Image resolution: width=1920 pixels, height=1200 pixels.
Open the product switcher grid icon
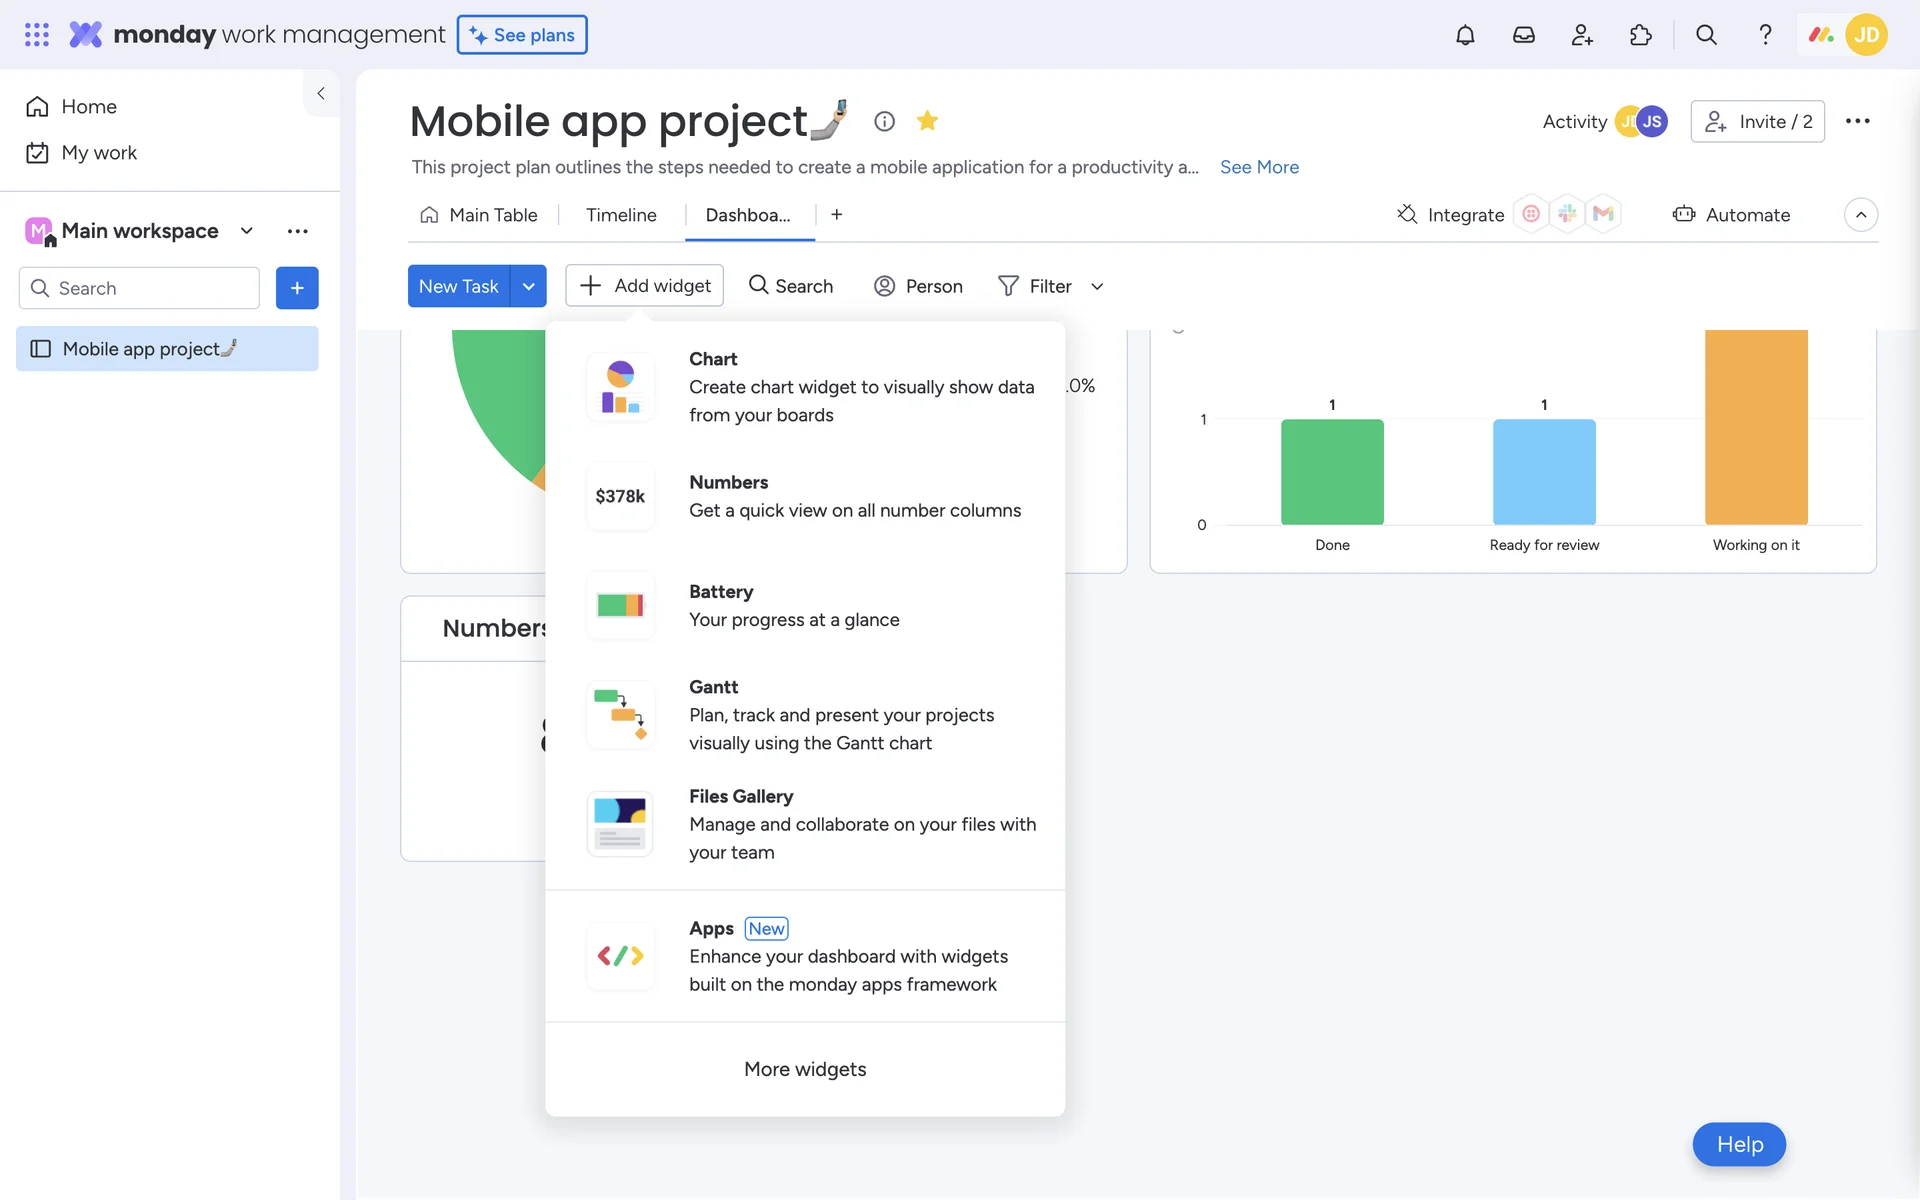click(x=37, y=35)
